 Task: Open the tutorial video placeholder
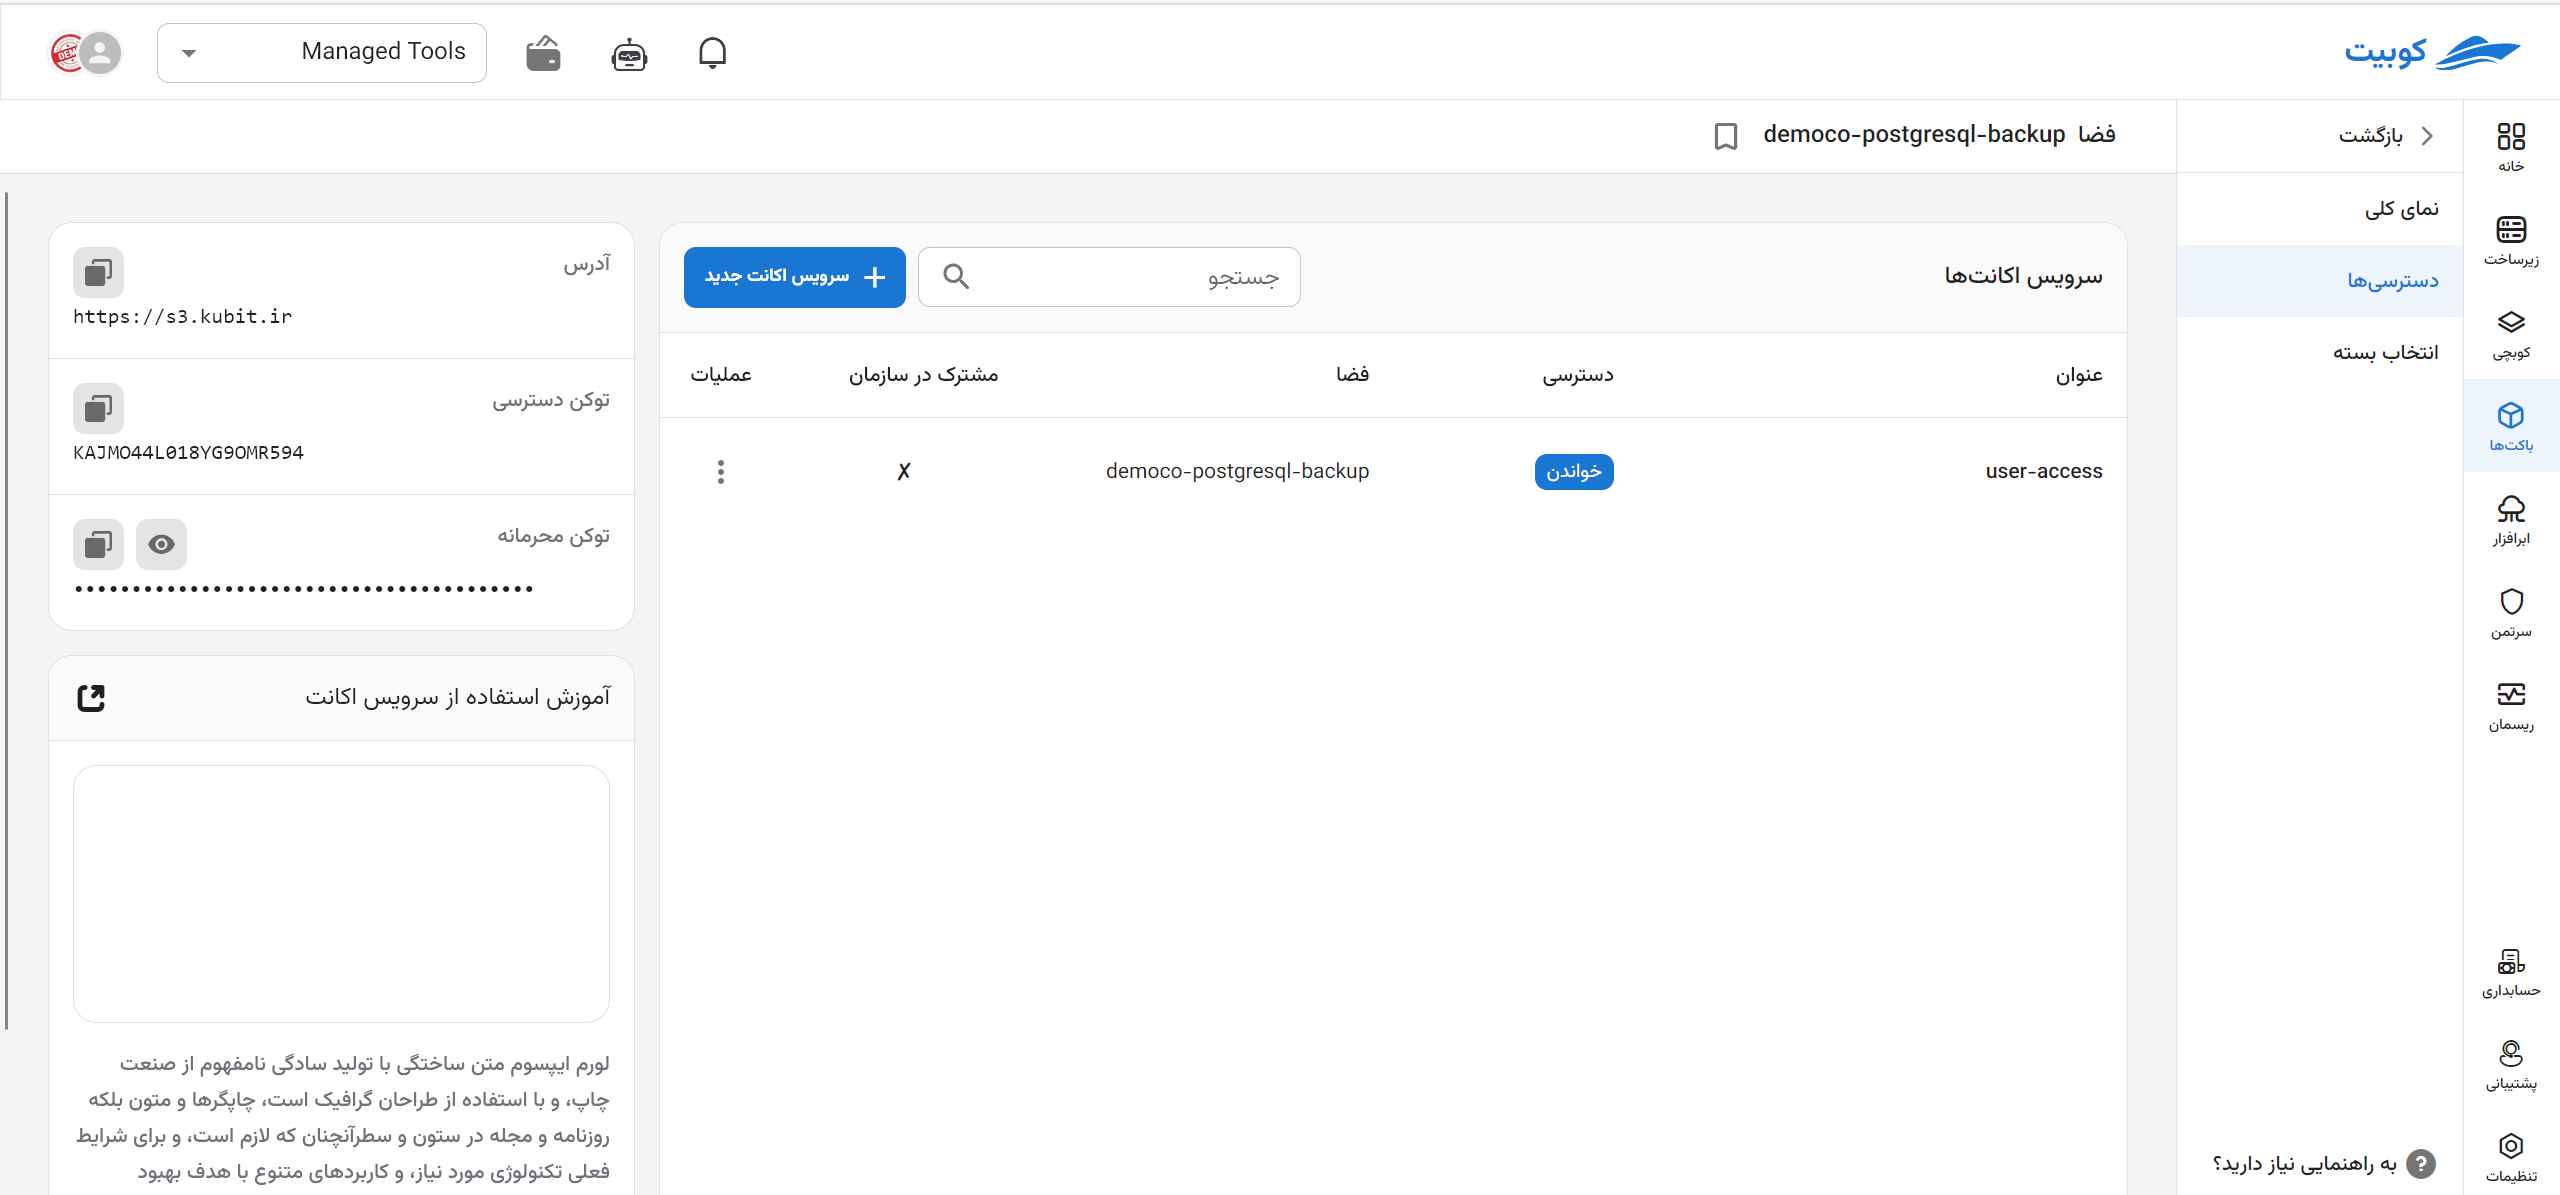(x=341, y=894)
